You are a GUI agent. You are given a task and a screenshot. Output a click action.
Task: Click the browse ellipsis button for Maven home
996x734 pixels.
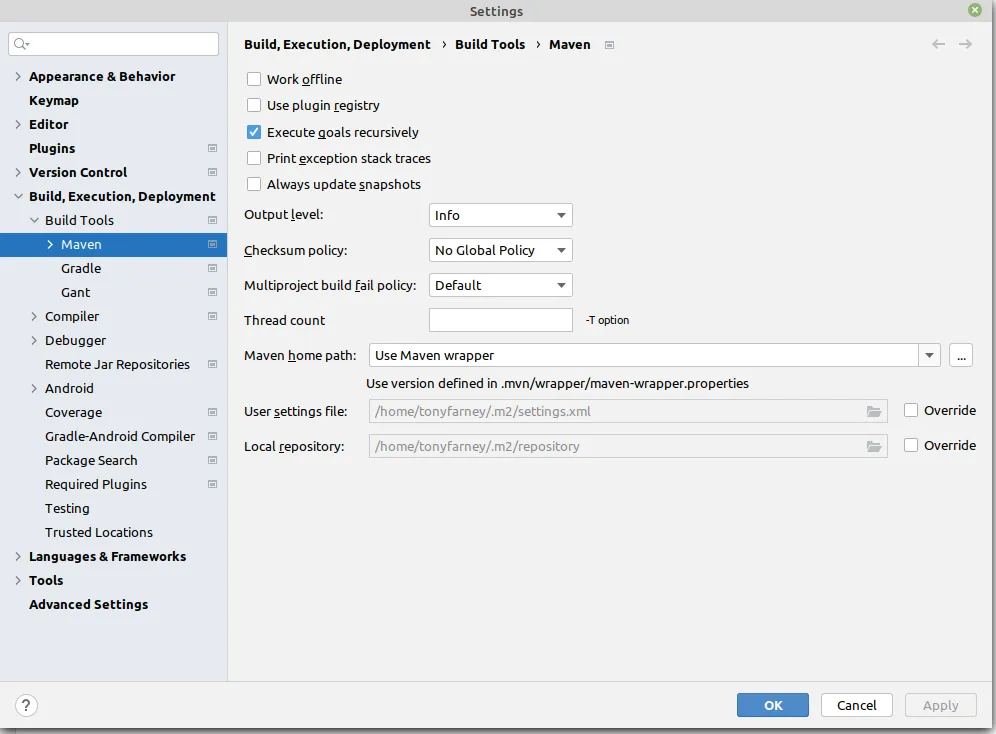tap(960, 355)
